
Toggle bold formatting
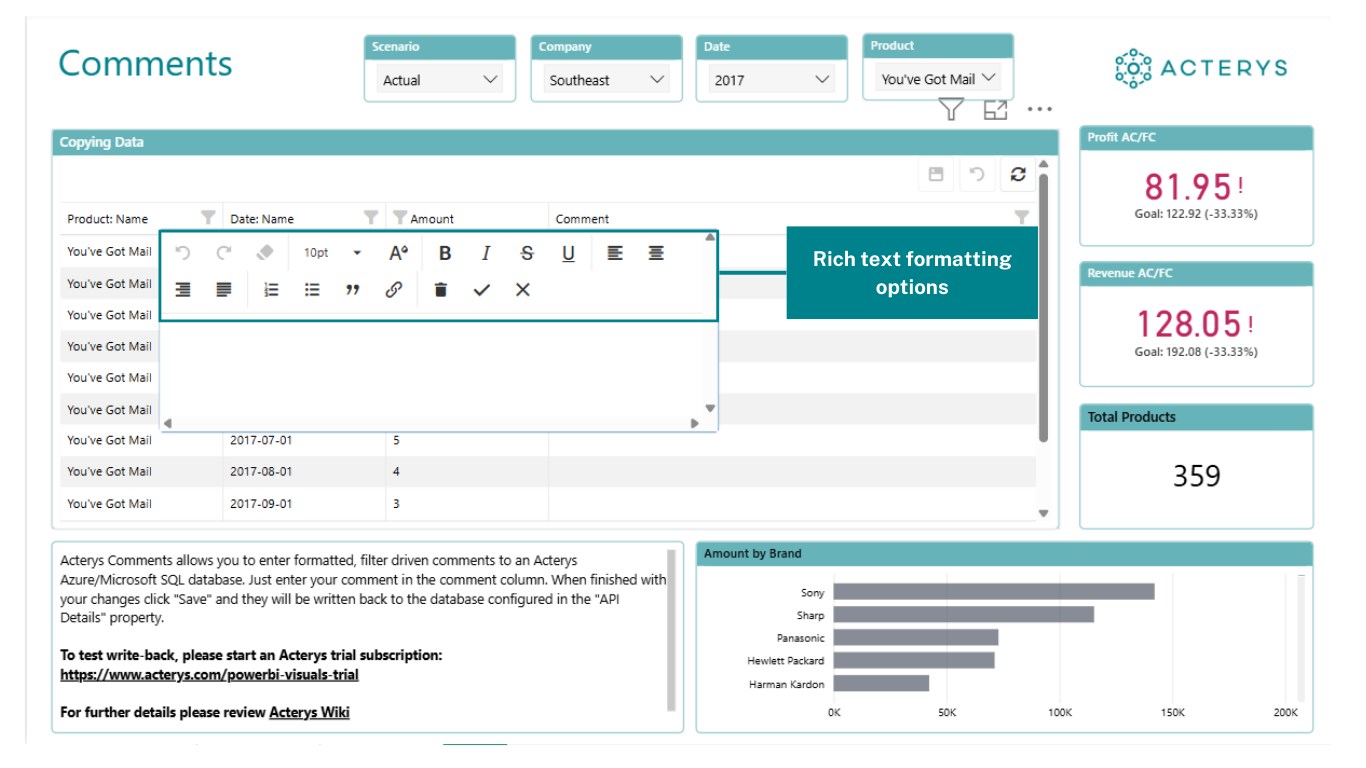coord(445,253)
